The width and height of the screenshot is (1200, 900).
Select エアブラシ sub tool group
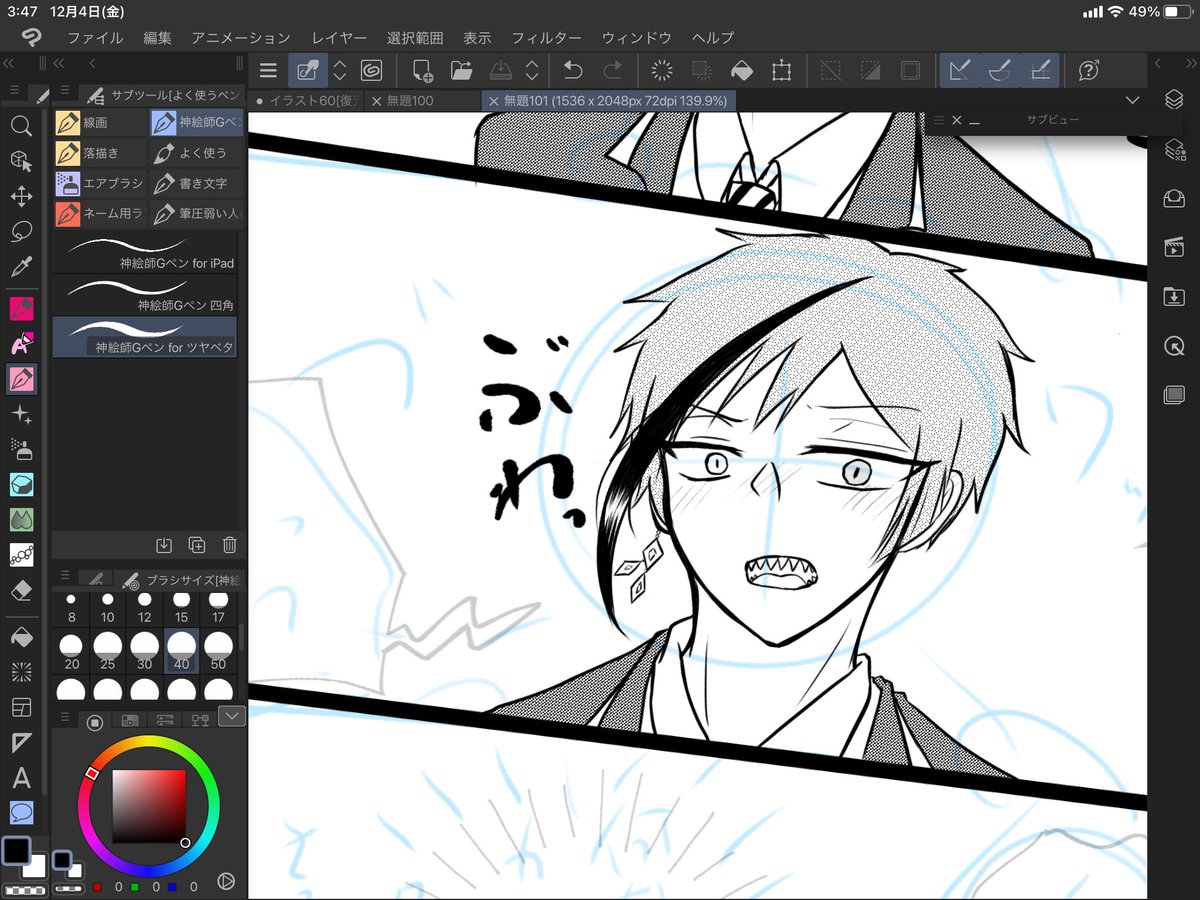tap(99, 183)
